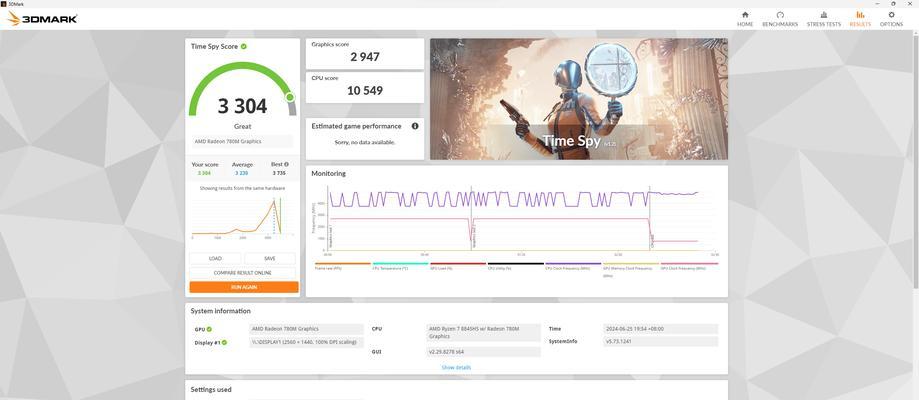Toggle the Frame rate (FPS) graph legend

point(343,266)
